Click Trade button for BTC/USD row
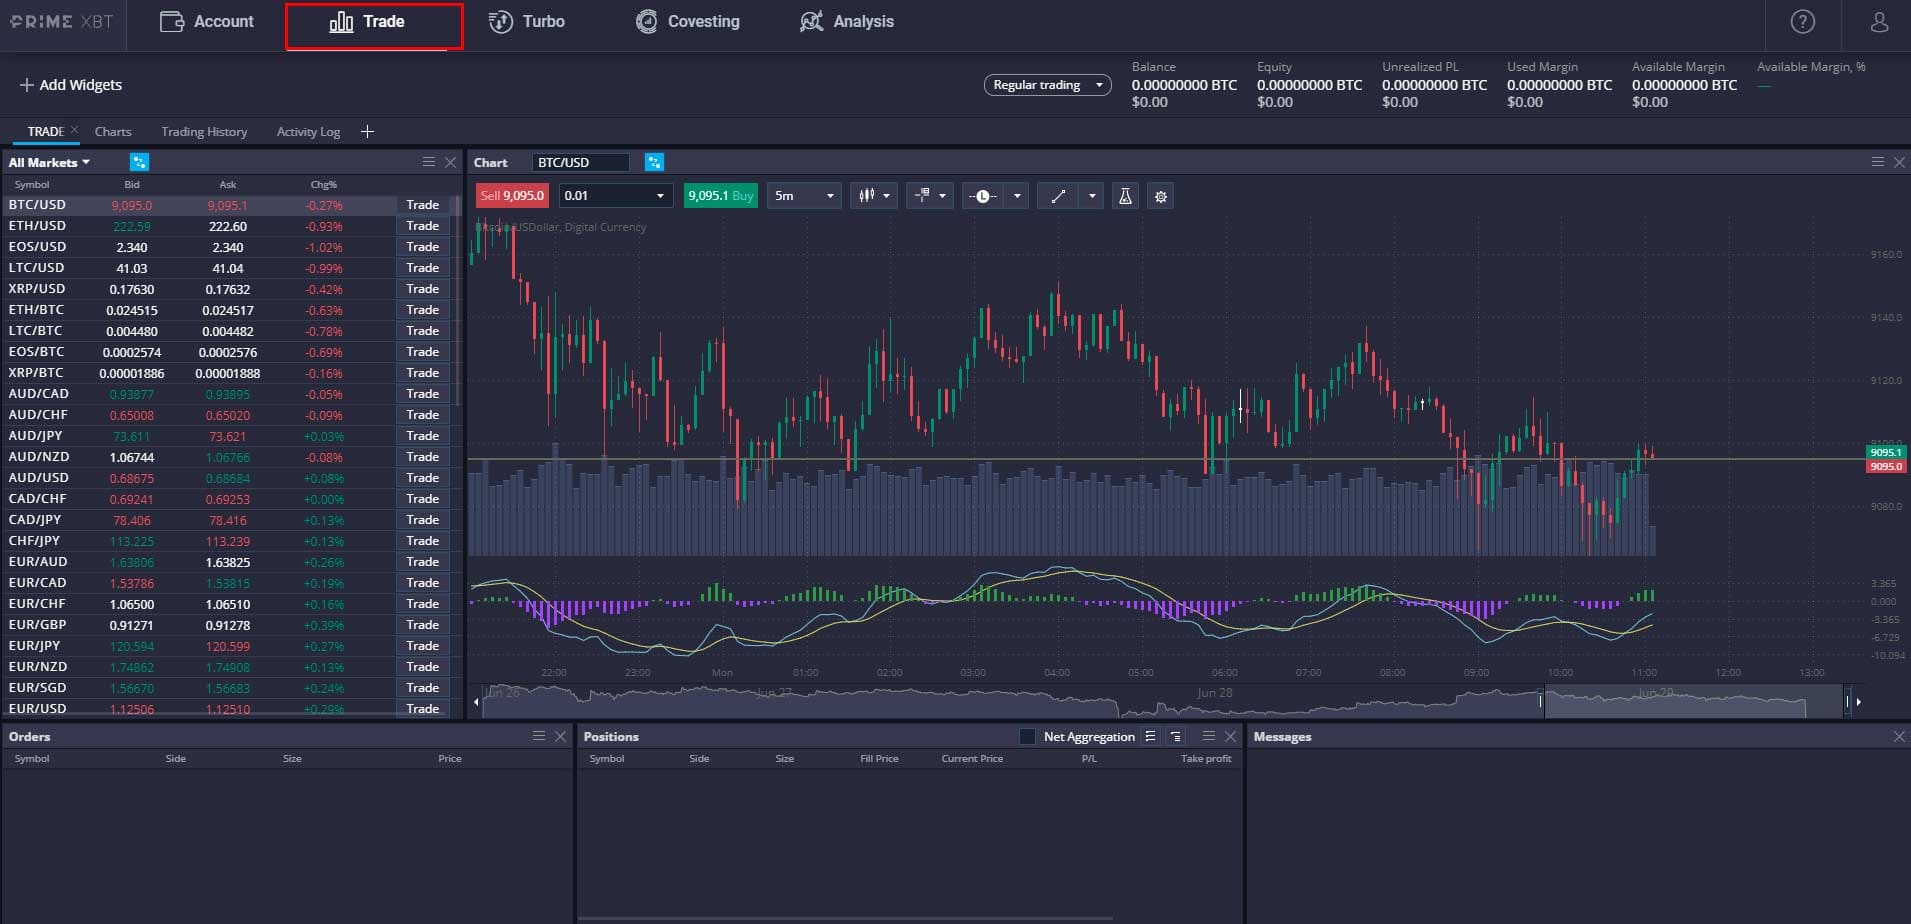This screenshot has height=924, width=1911. (422, 205)
